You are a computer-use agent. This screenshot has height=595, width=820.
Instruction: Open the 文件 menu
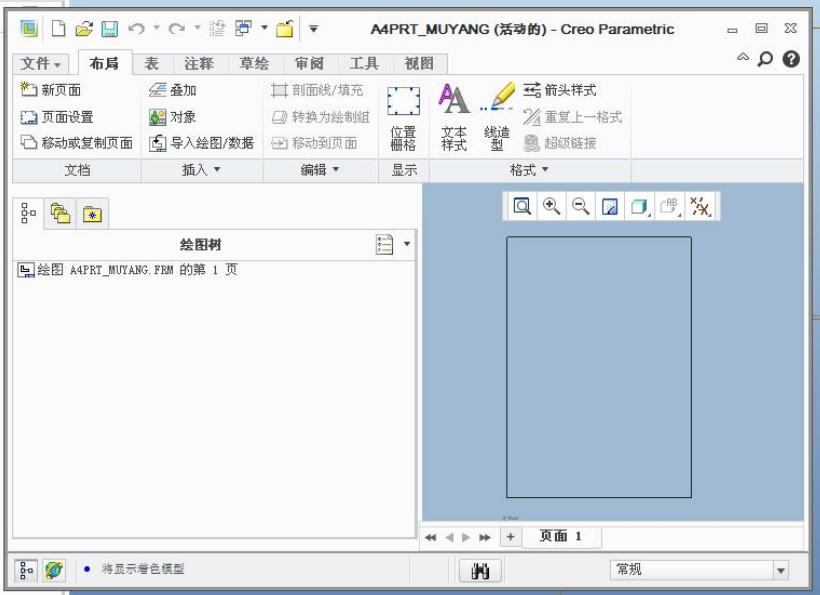(41, 64)
